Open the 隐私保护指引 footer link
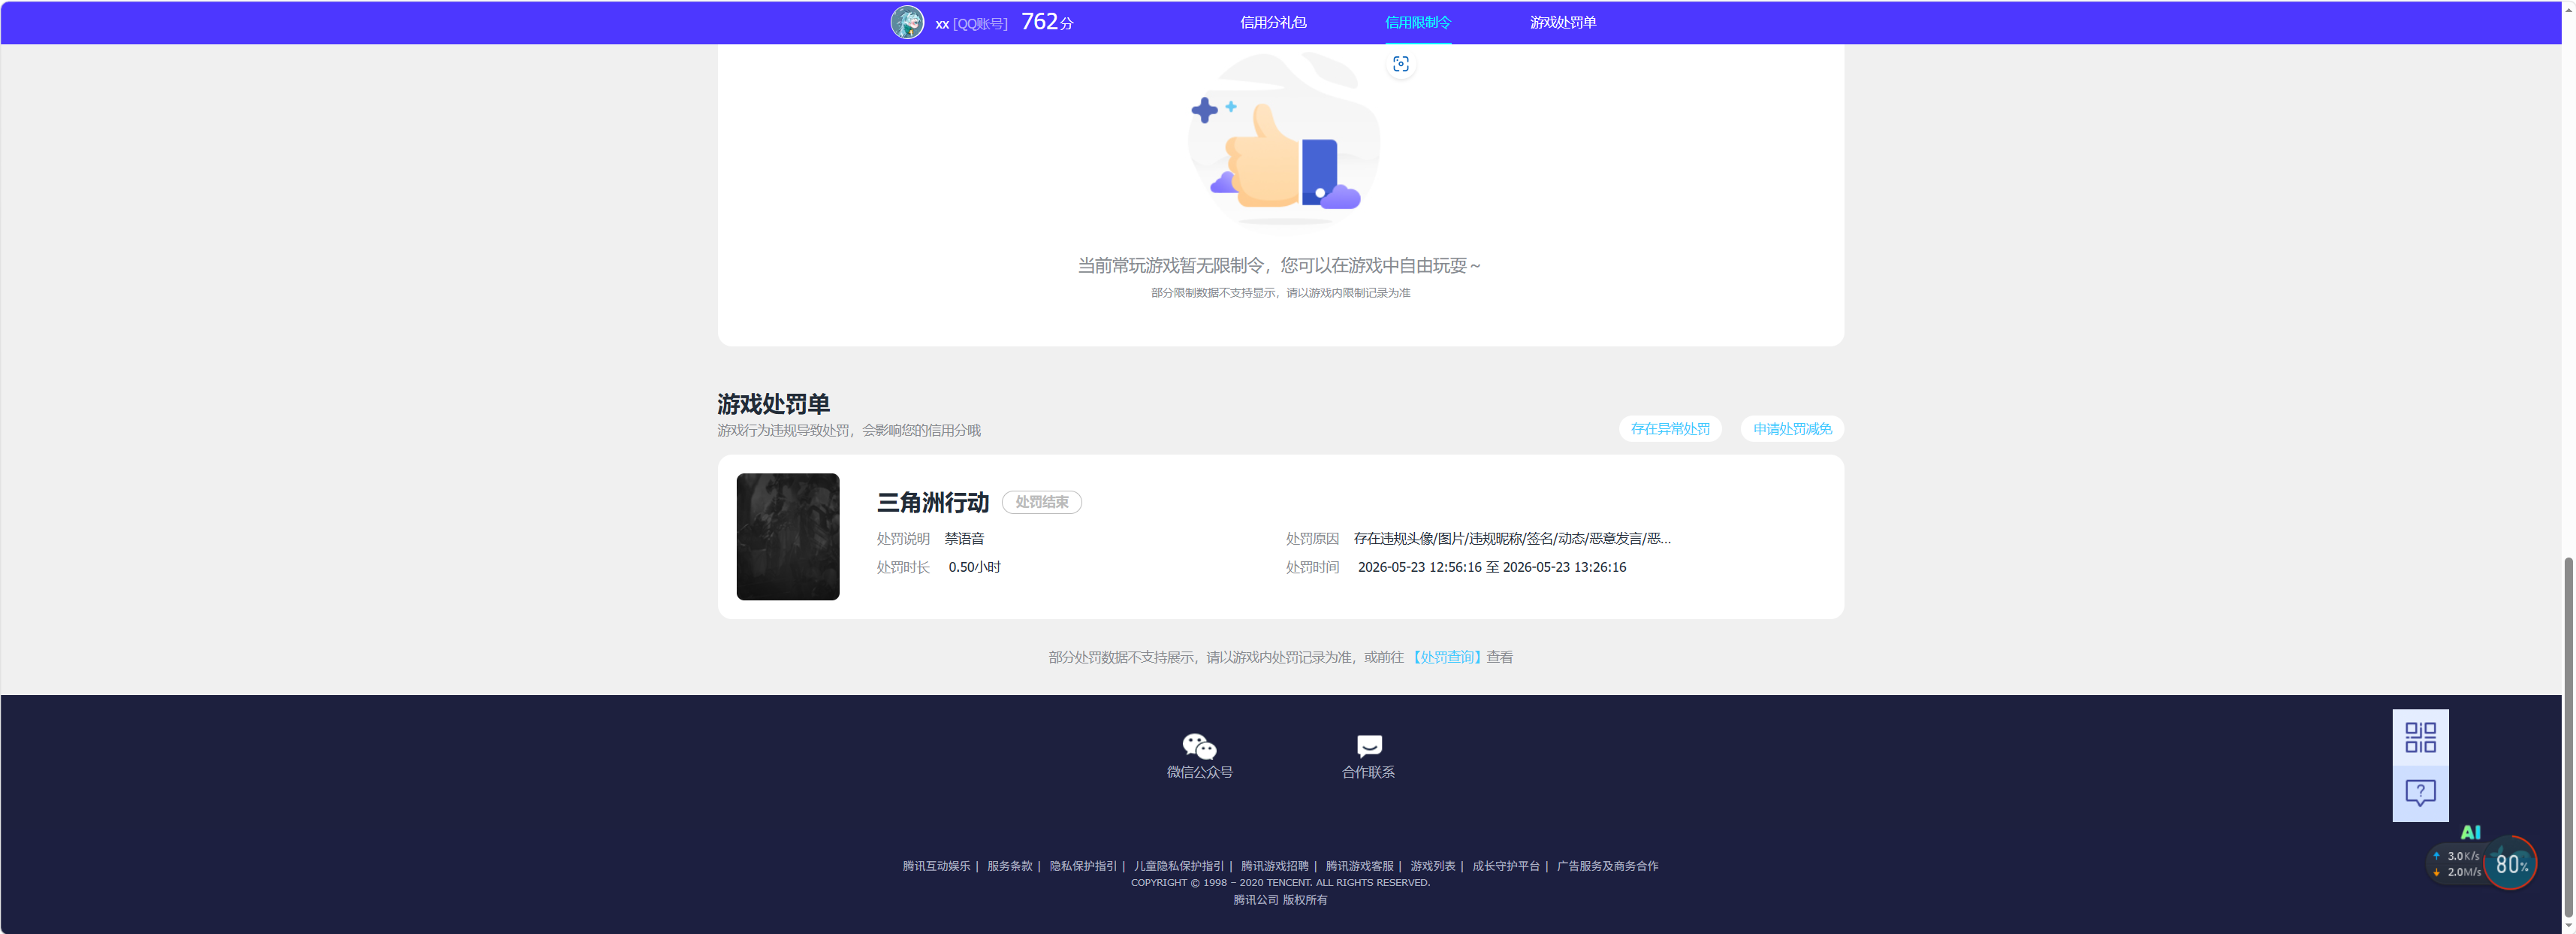Screen dimensions: 2576x934 [x=1083, y=866]
